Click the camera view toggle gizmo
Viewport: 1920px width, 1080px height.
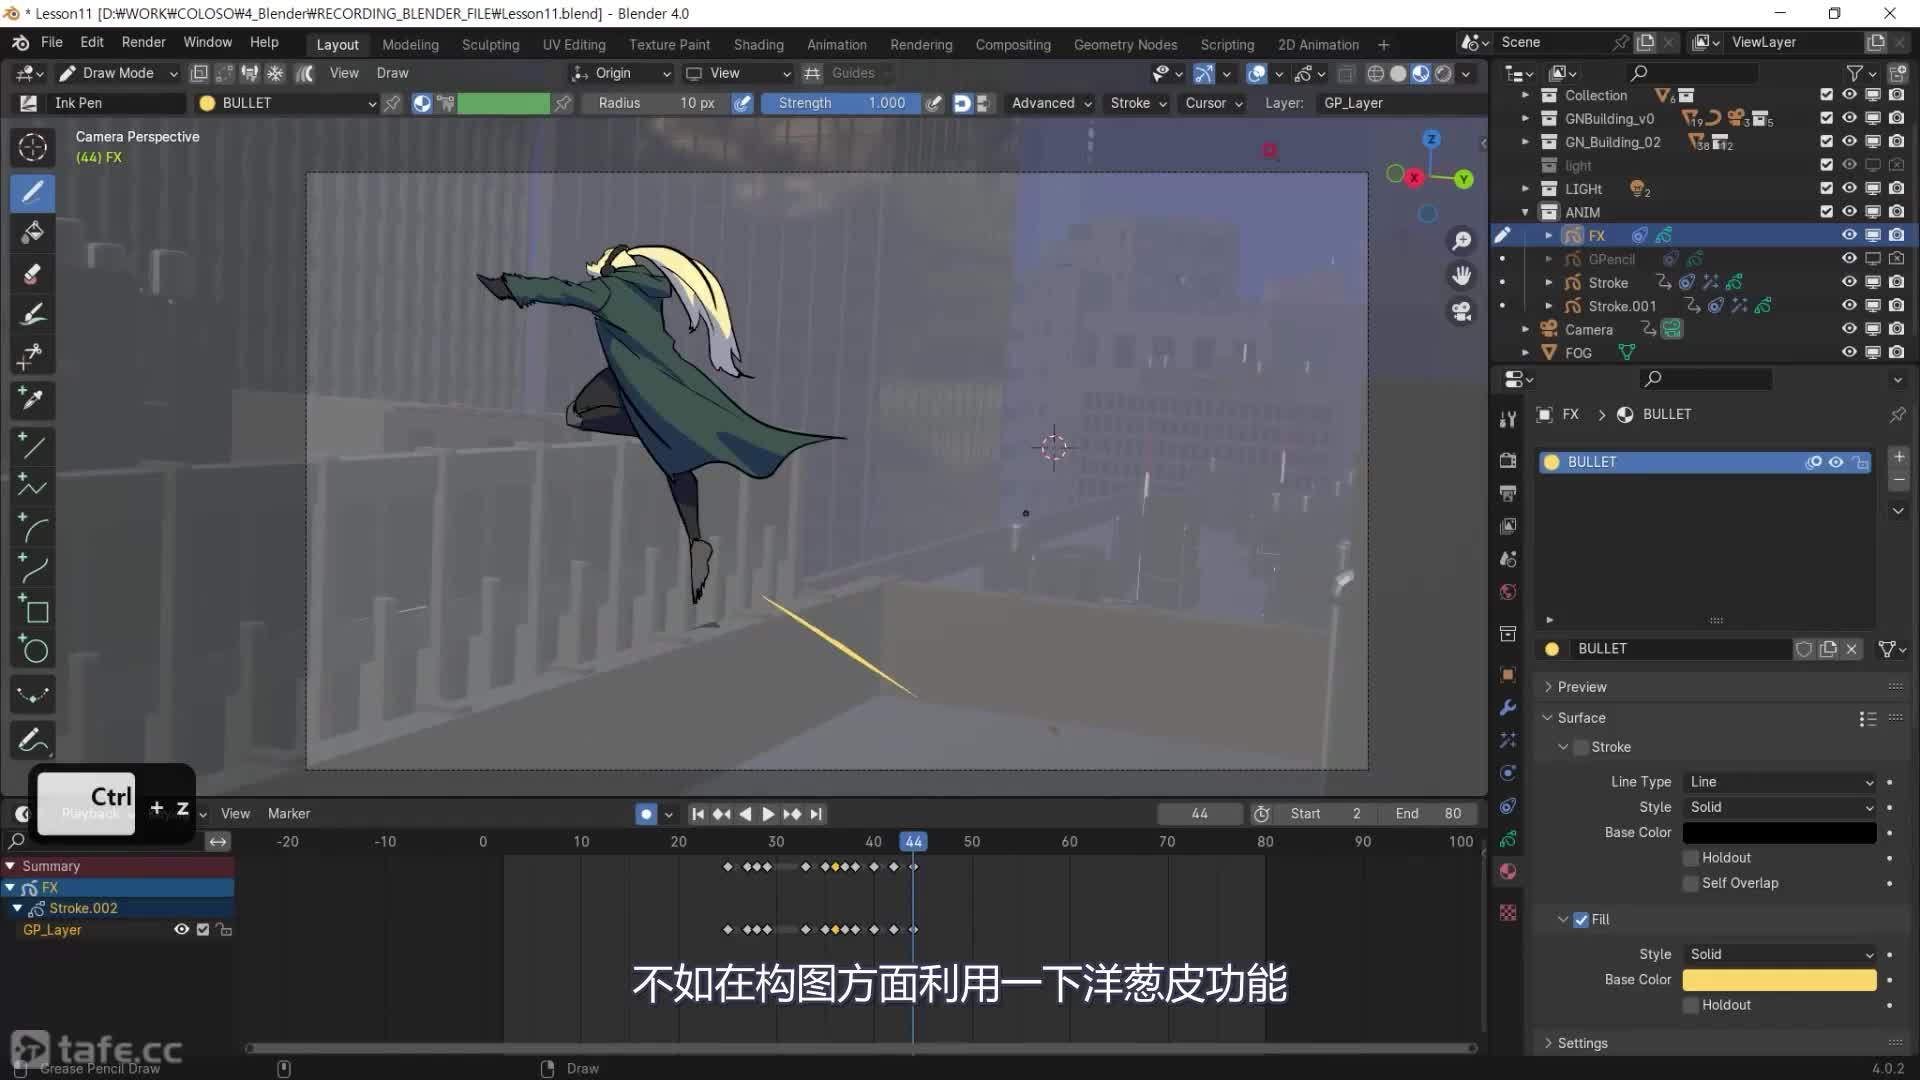(x=1462, y=311)
